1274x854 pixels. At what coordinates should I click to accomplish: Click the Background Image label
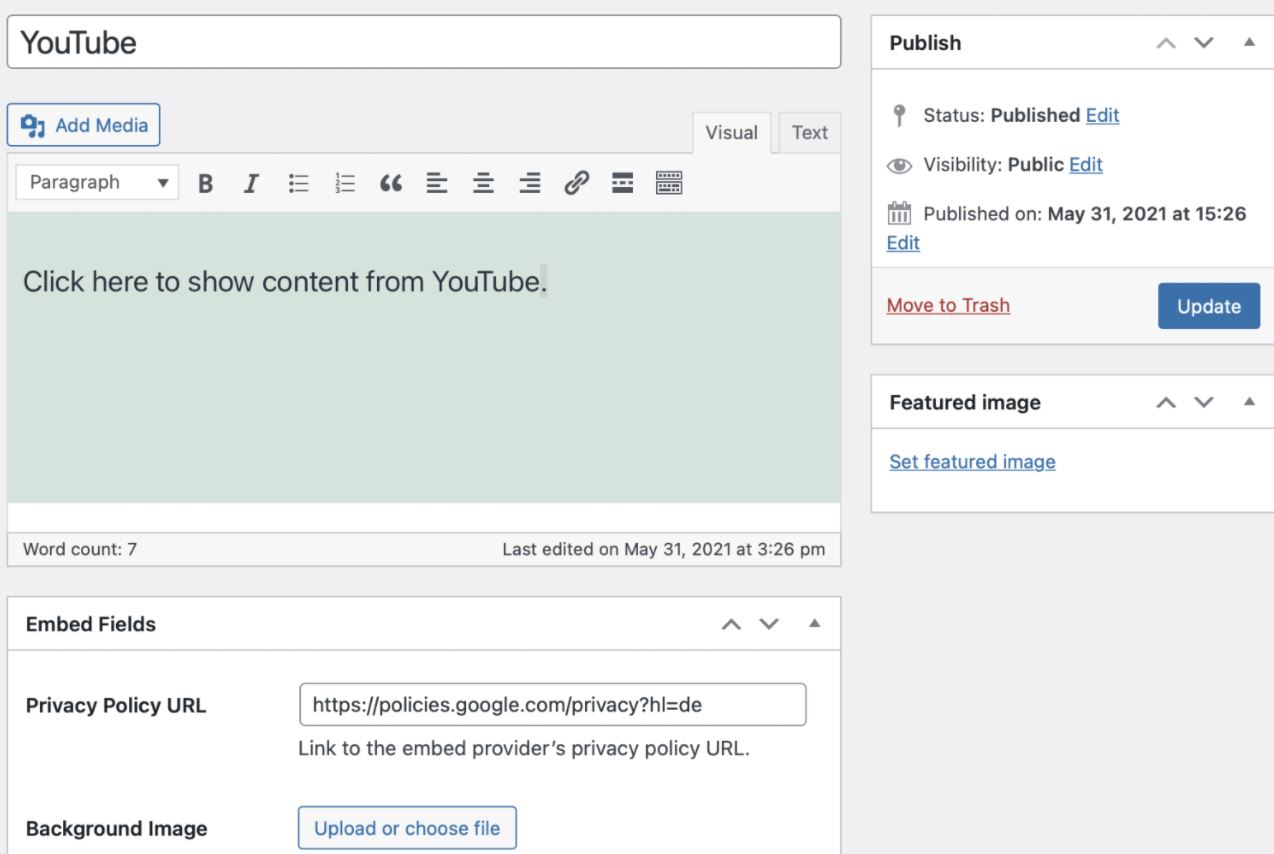point(117,829)
